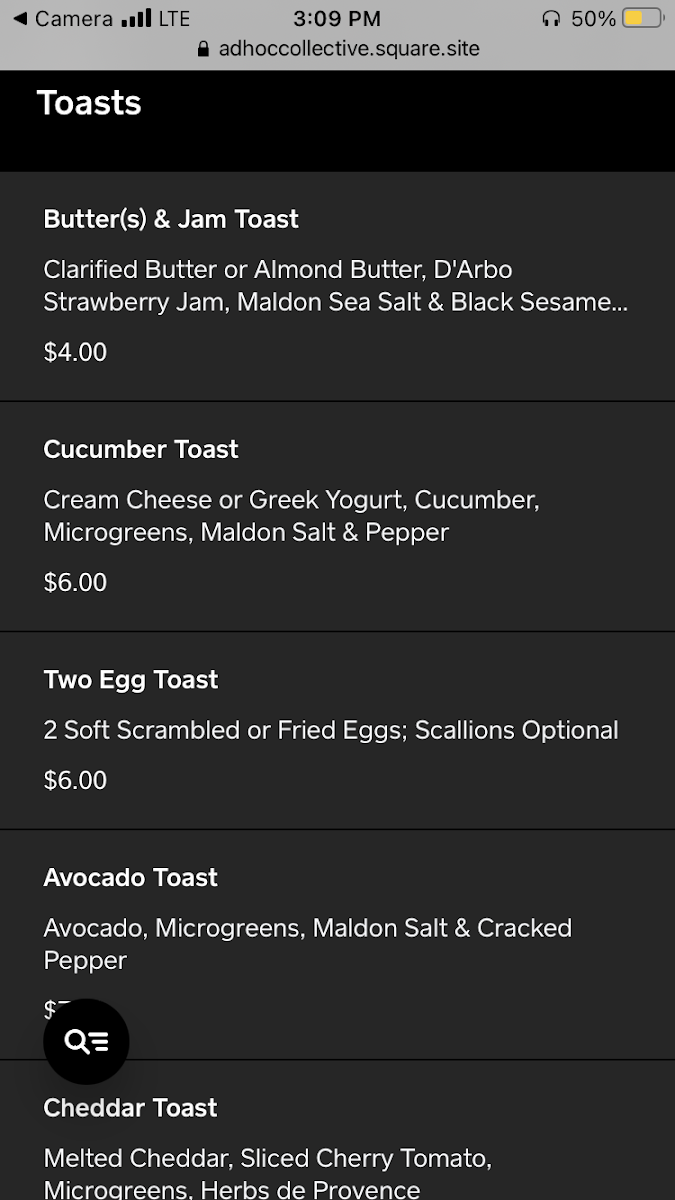675x1200 pixels.
Task: Click the padlock icon in the address bar
Action: (x=204, y=47)
